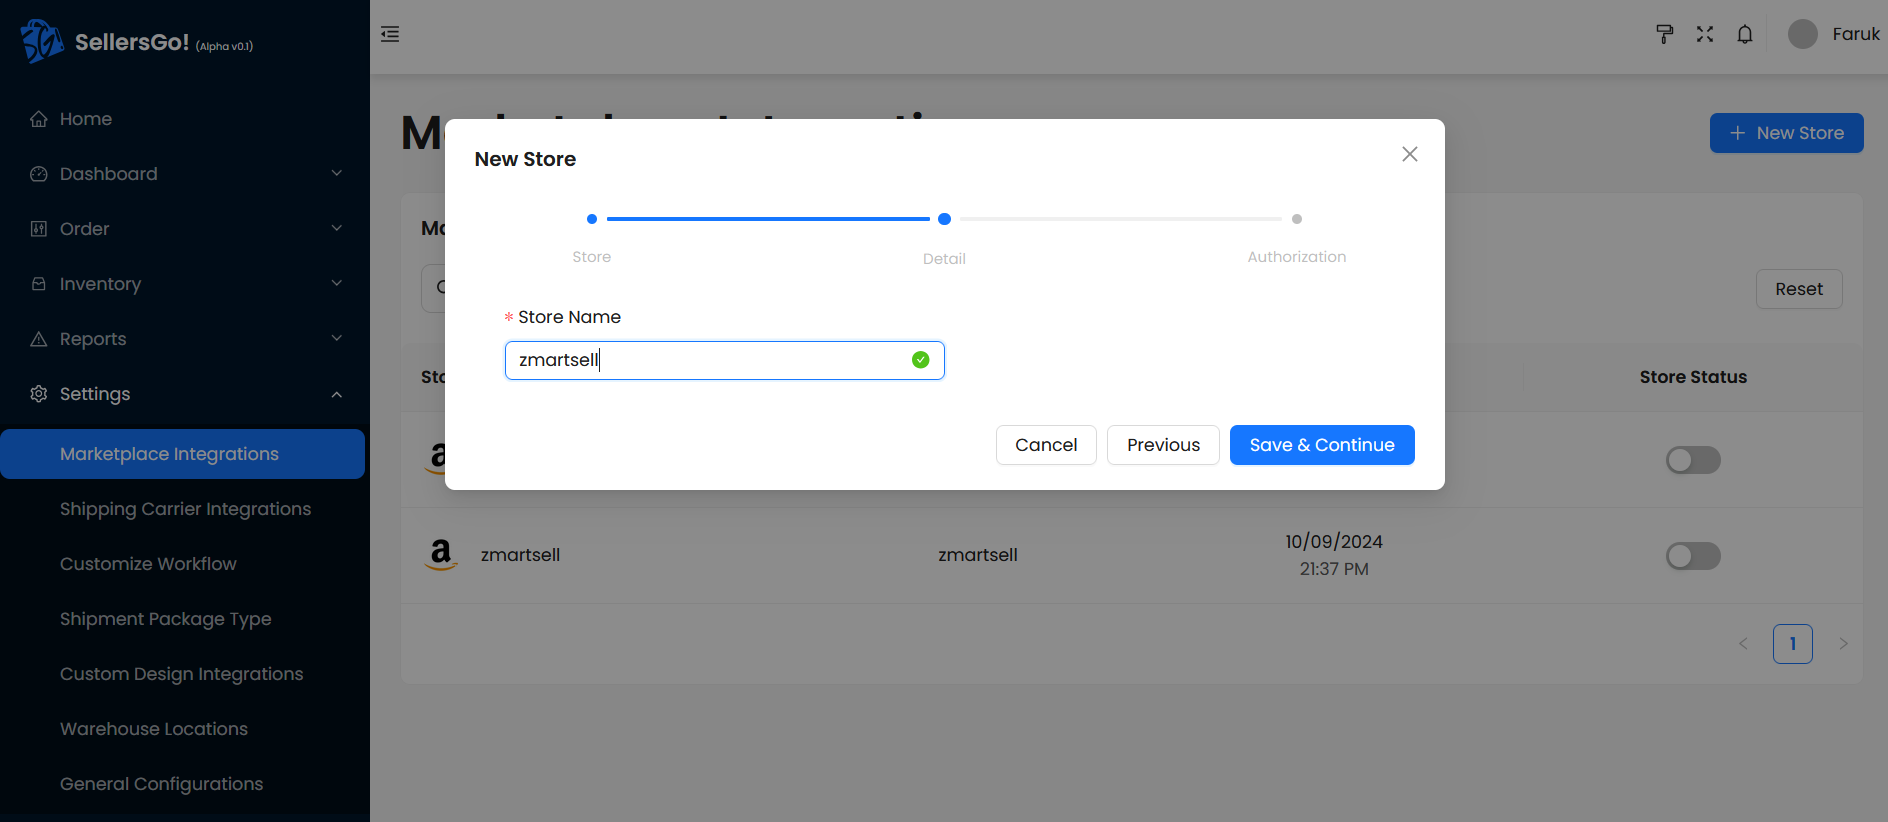
Task: Click the Amazon logo in zmartsell row
Action: pyautogui.click(x=440, y=554)
